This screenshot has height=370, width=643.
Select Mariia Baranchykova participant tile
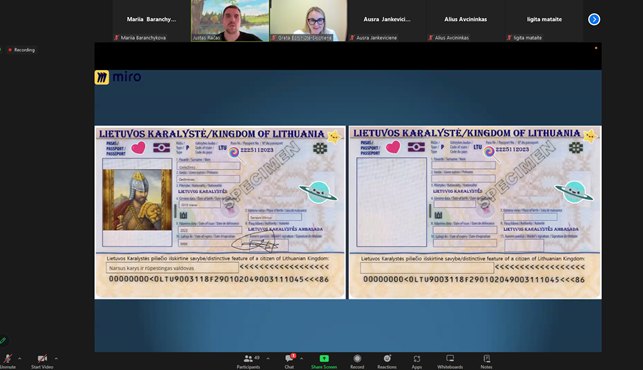[x=151, y=21]
